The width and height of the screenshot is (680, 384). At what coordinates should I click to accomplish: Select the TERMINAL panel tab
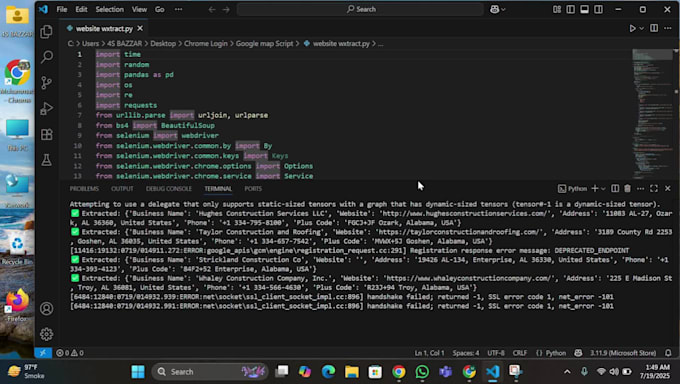point(218,189)
